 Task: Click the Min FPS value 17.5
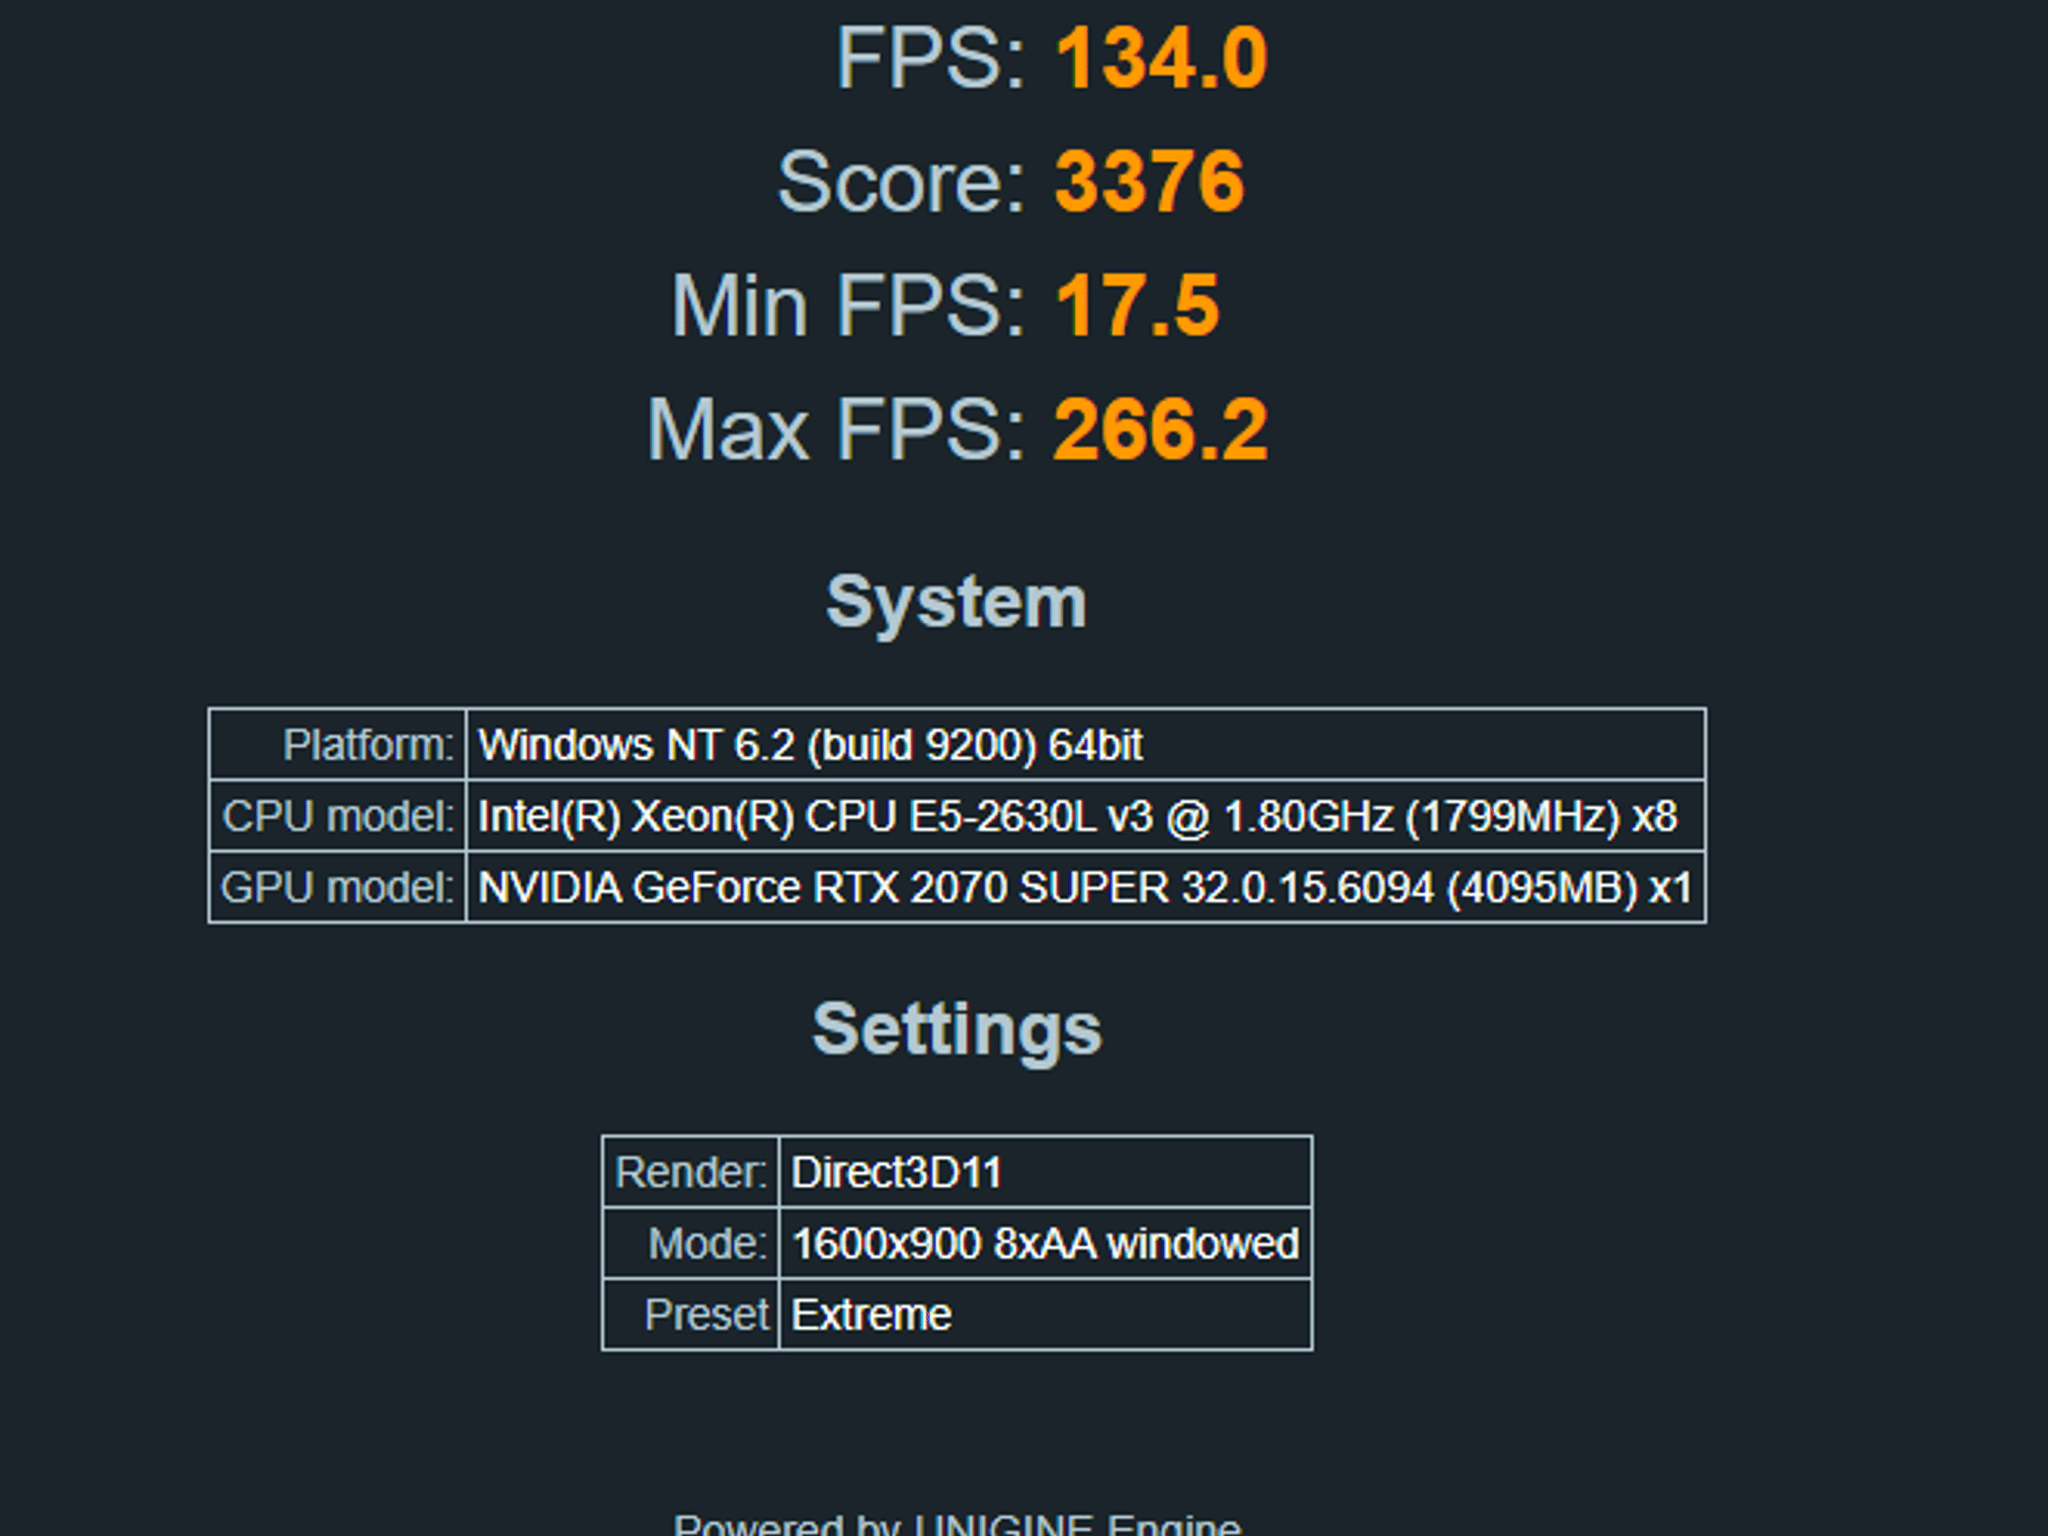[1137, 306]
